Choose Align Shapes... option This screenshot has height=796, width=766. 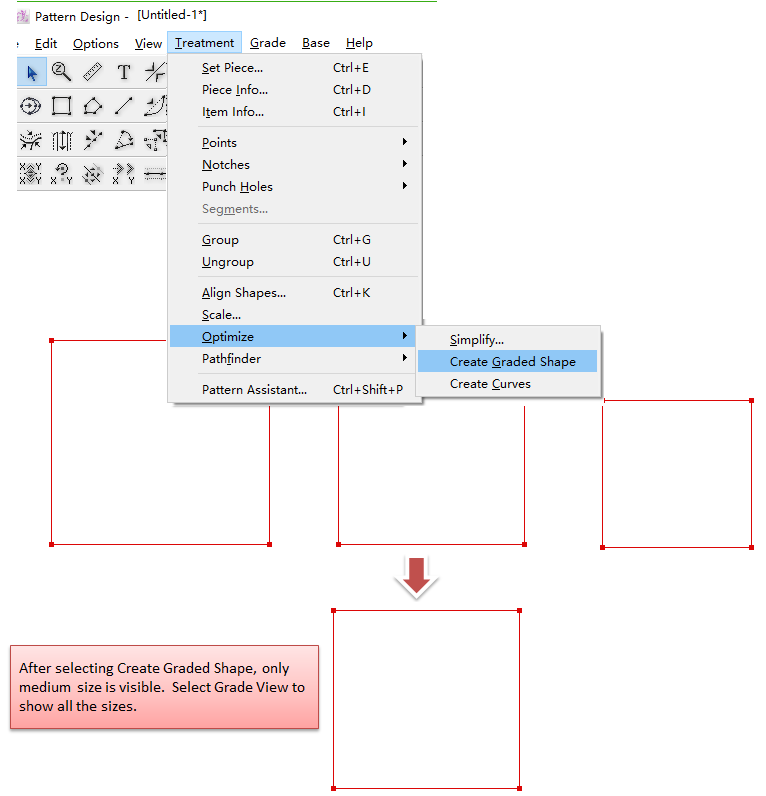(x=244, y=293)
